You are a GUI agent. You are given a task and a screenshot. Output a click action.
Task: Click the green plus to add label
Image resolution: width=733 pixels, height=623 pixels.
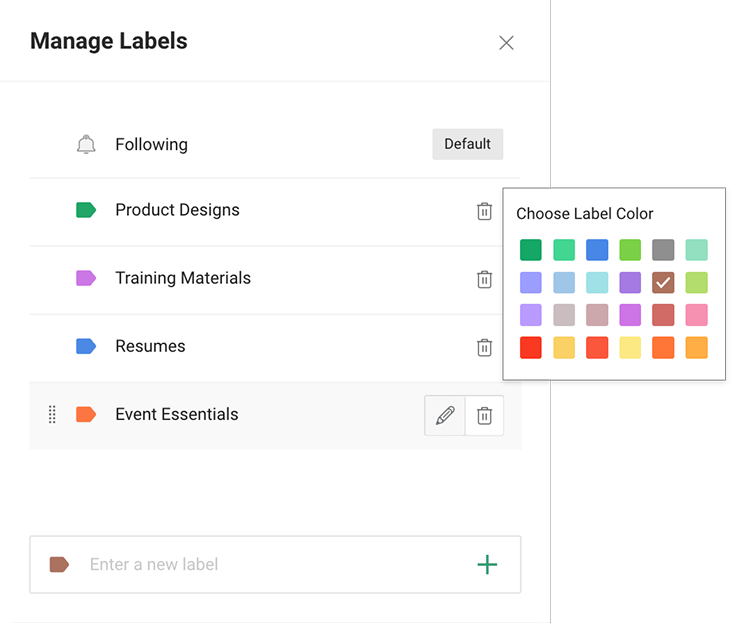(x=487, y=565)
